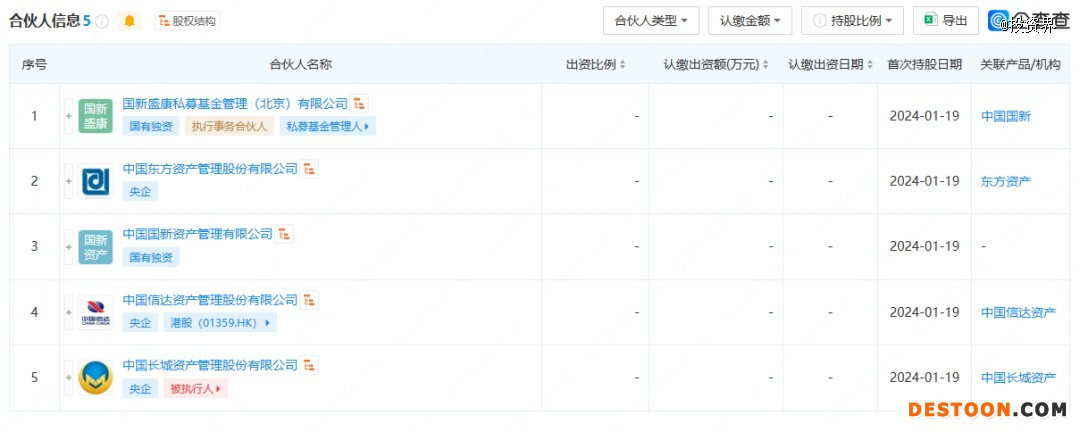The image size is (1080, 432).
Task: Sort by 出资比例 column header
Action: [595, 65]
